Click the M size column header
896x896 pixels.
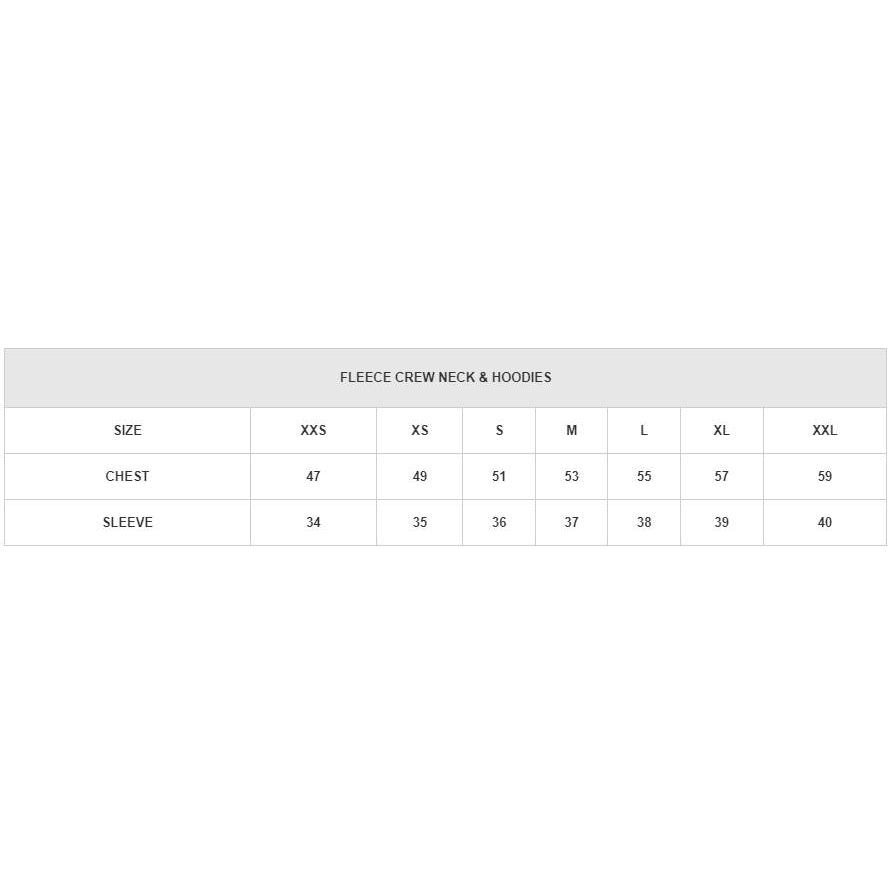coord(571,431)
